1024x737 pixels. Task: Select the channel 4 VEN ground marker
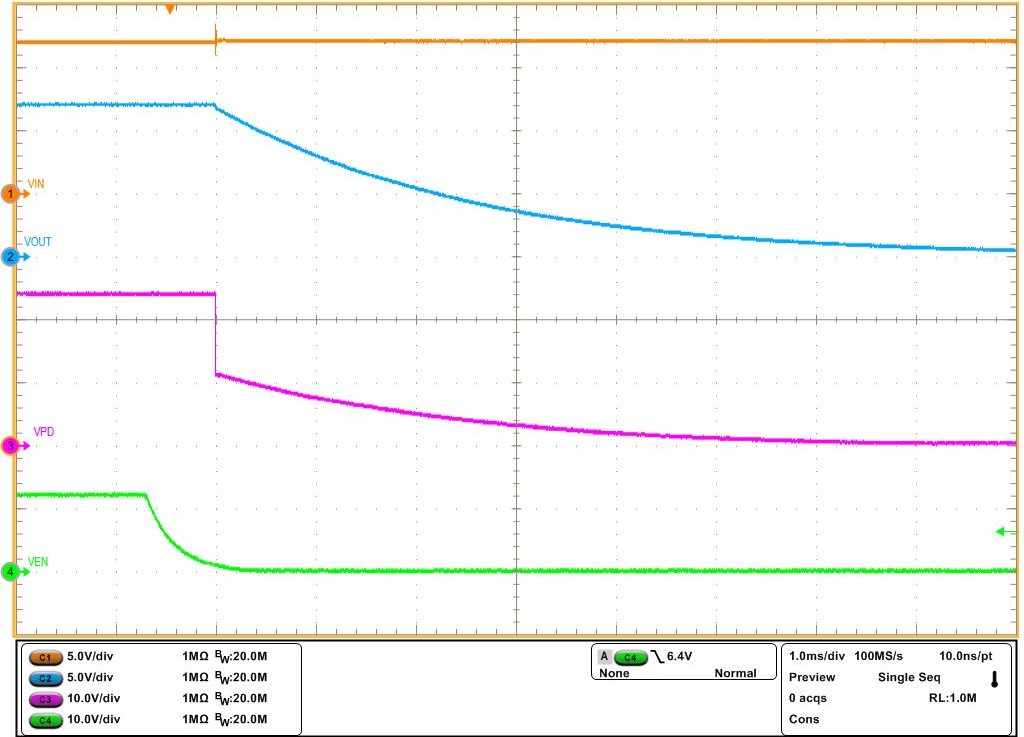point(11,572)
